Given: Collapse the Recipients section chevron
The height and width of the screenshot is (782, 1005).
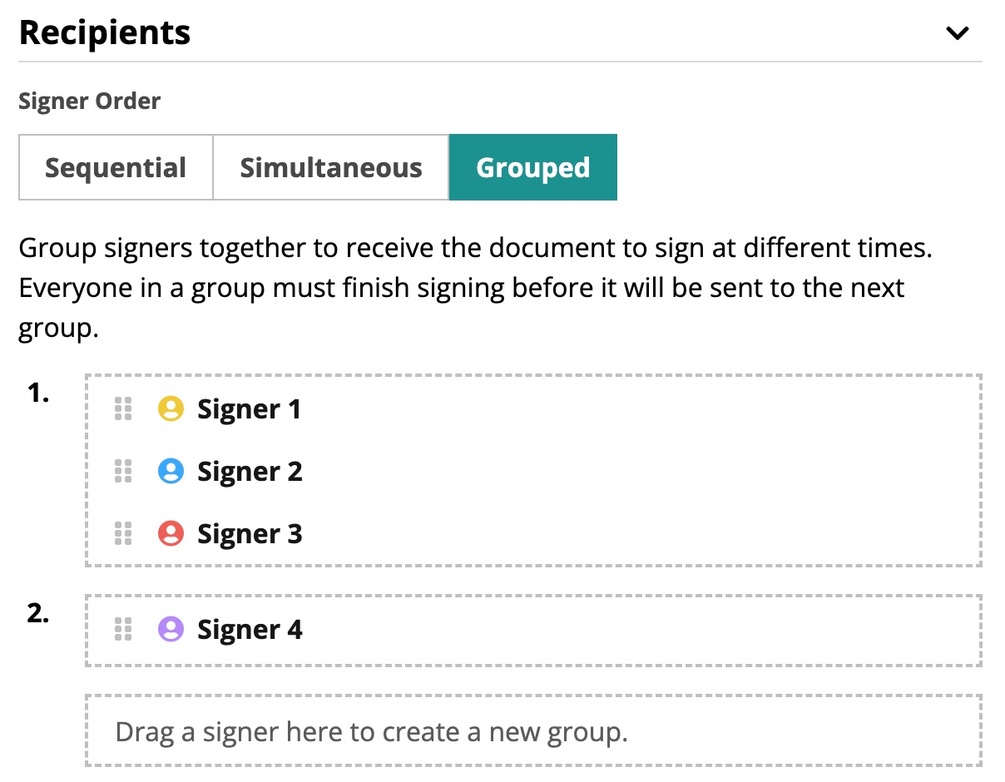Looking at the screenshot, I should 957,32.
